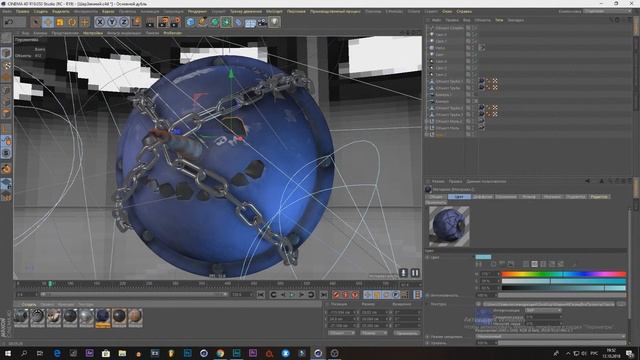This screenshot has height=360, width=640.
Task: Adjust the saturation slider
Action: [564, 281]
